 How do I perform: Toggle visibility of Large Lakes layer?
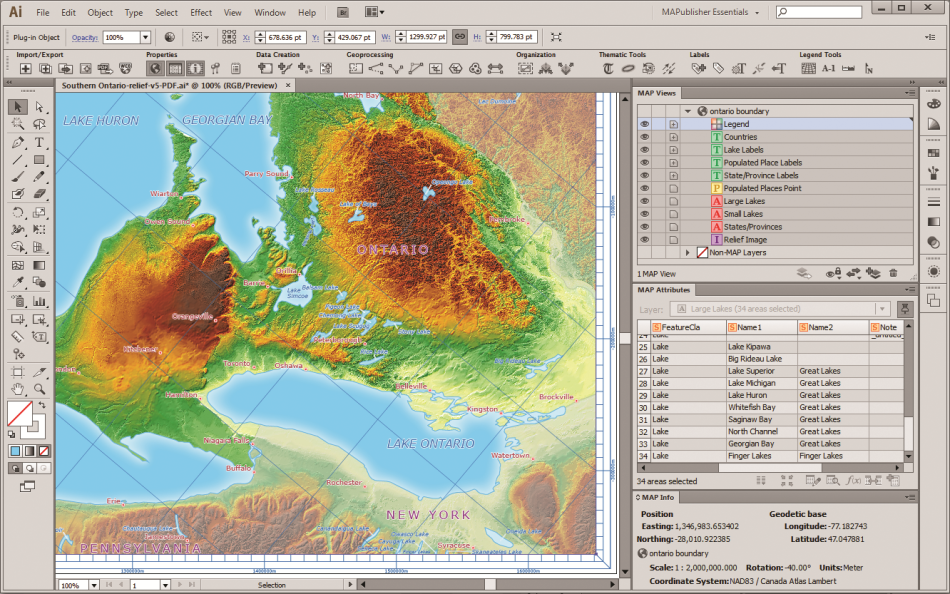pyautogui.click(x=645, y=201)
